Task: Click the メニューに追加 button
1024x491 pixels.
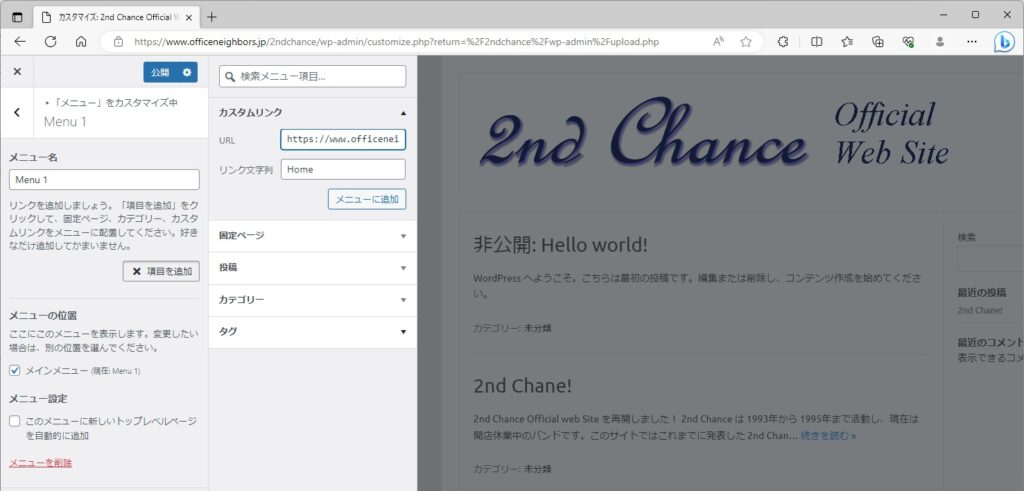Action: pos(367,199)
